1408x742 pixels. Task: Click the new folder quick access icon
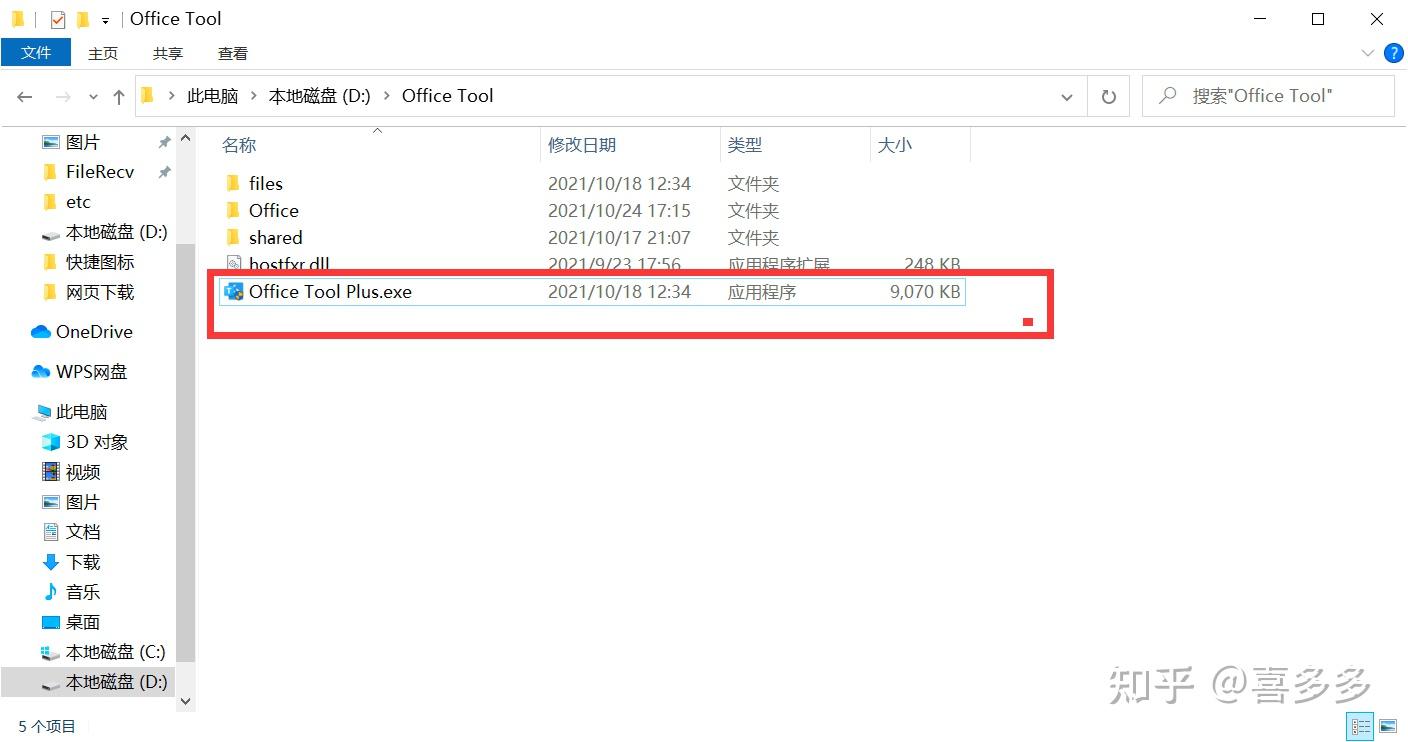83,19
